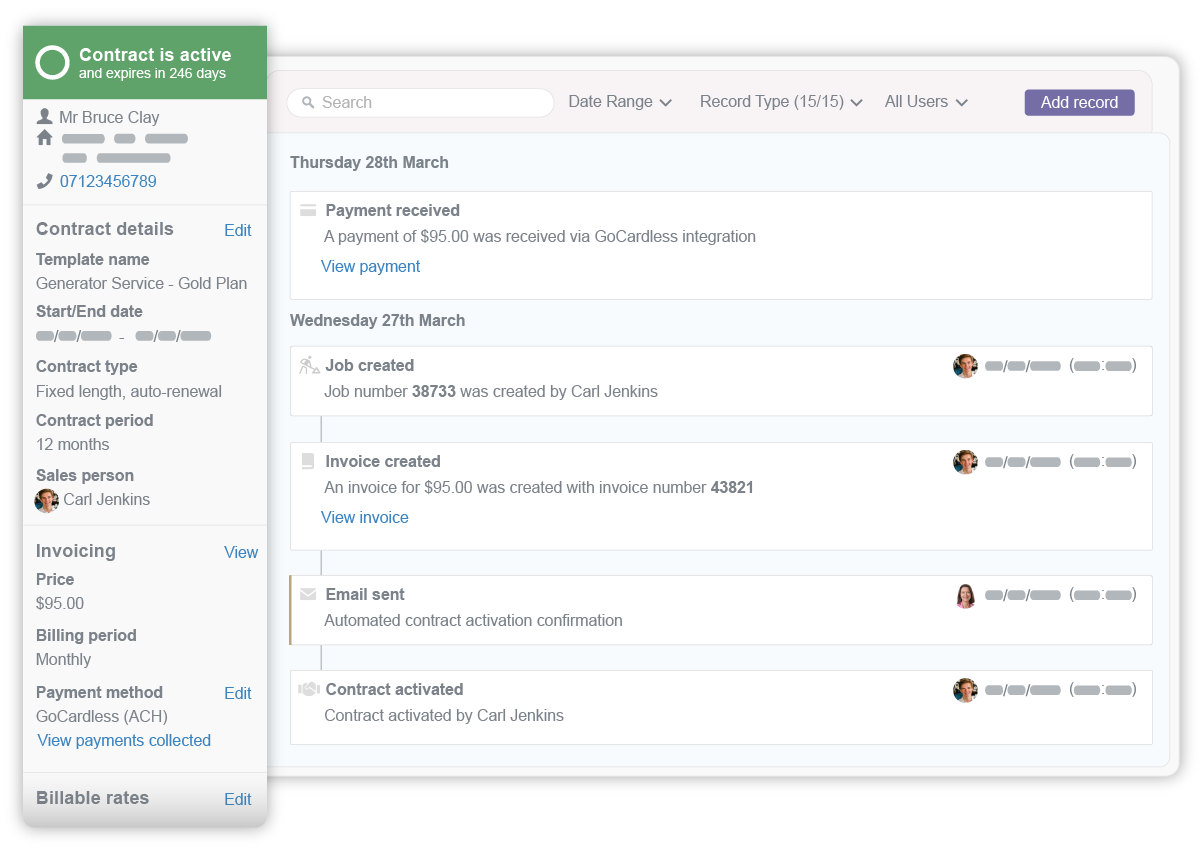Edit the Contract details section

[237, 231]
